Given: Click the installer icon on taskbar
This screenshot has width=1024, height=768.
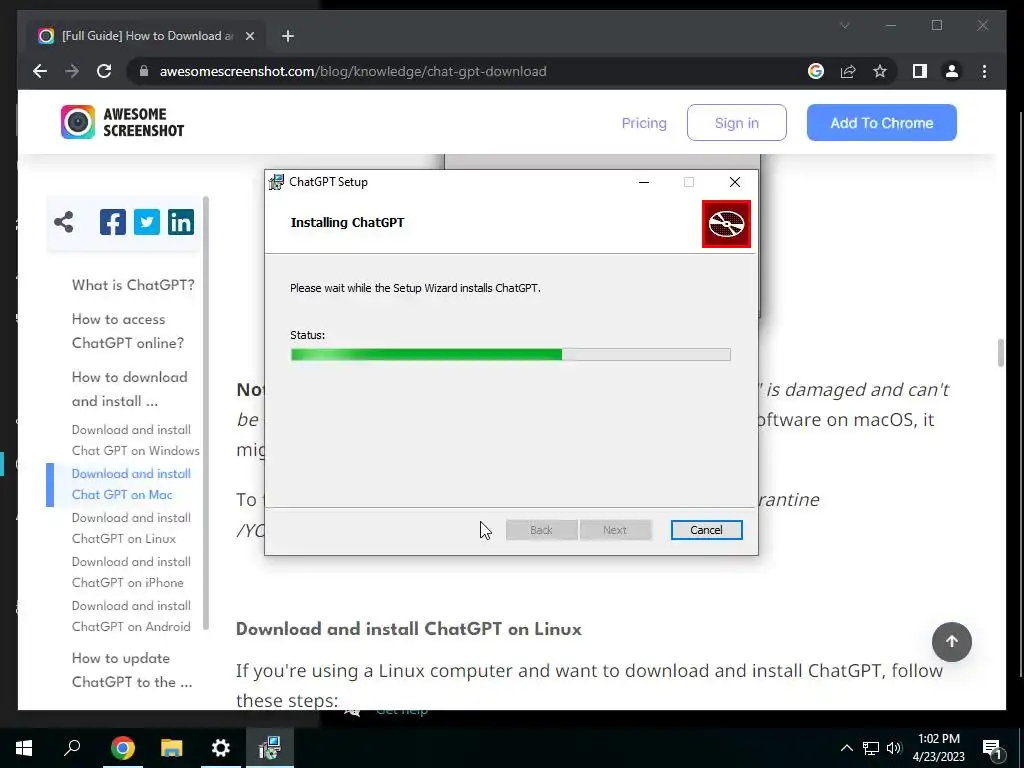Looking at the screenshot, I should click(270, 748).
